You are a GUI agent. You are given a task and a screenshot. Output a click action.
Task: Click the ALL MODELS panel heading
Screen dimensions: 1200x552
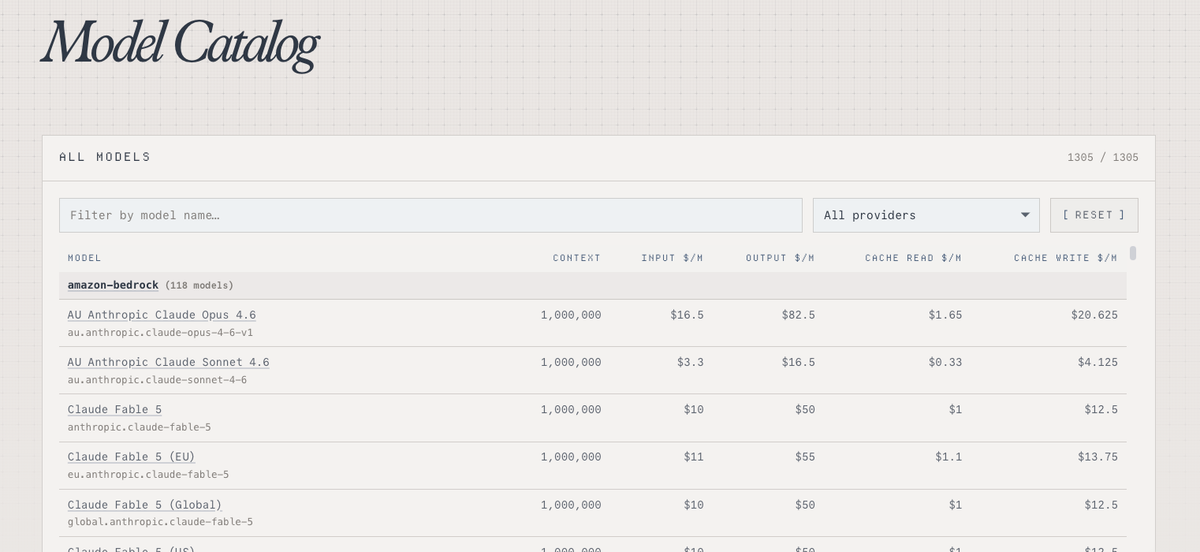coord(105,157)
